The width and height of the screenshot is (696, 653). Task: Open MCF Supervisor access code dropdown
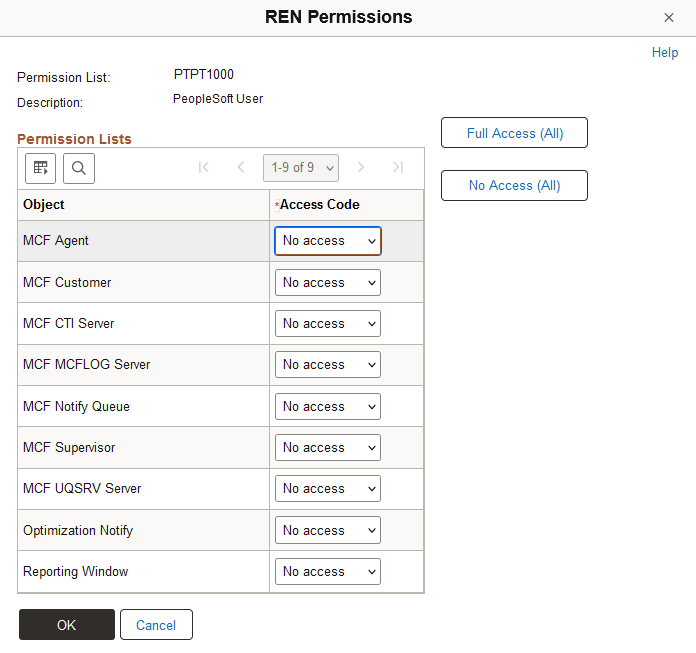coord(328,447)
